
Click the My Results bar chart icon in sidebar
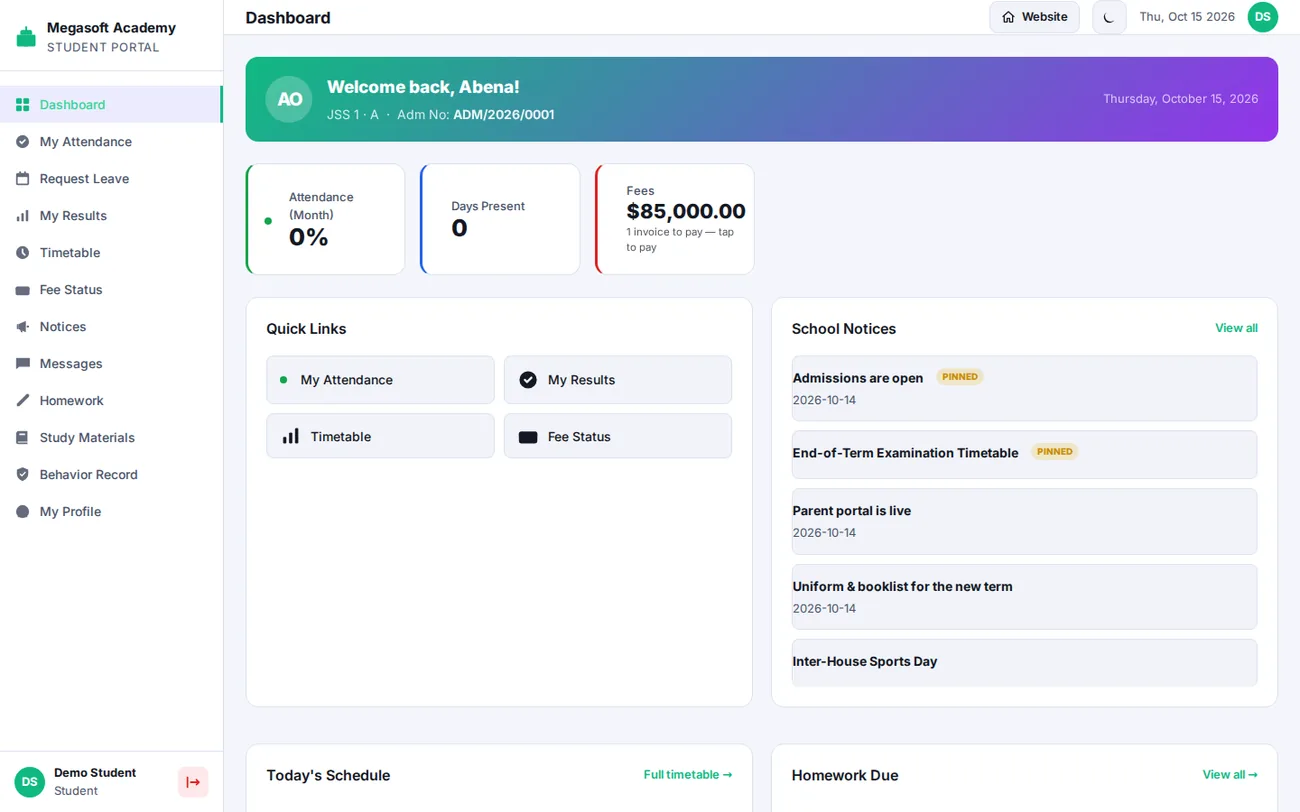tap(22, 216)
